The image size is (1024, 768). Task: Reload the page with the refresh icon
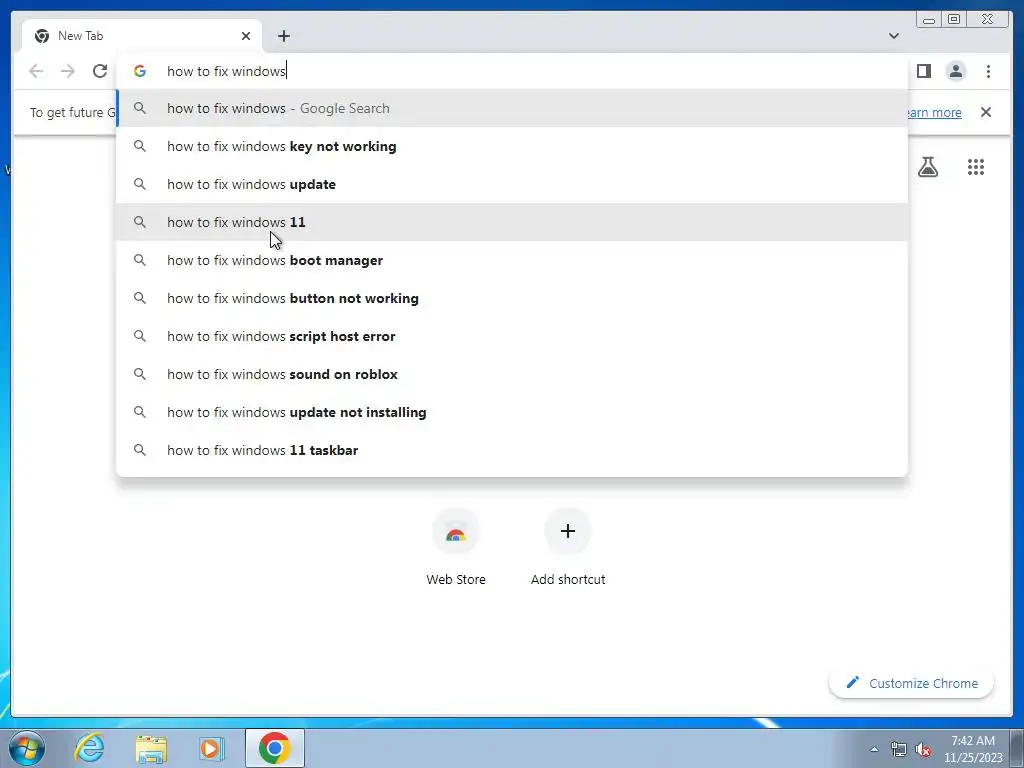(100, 71)
